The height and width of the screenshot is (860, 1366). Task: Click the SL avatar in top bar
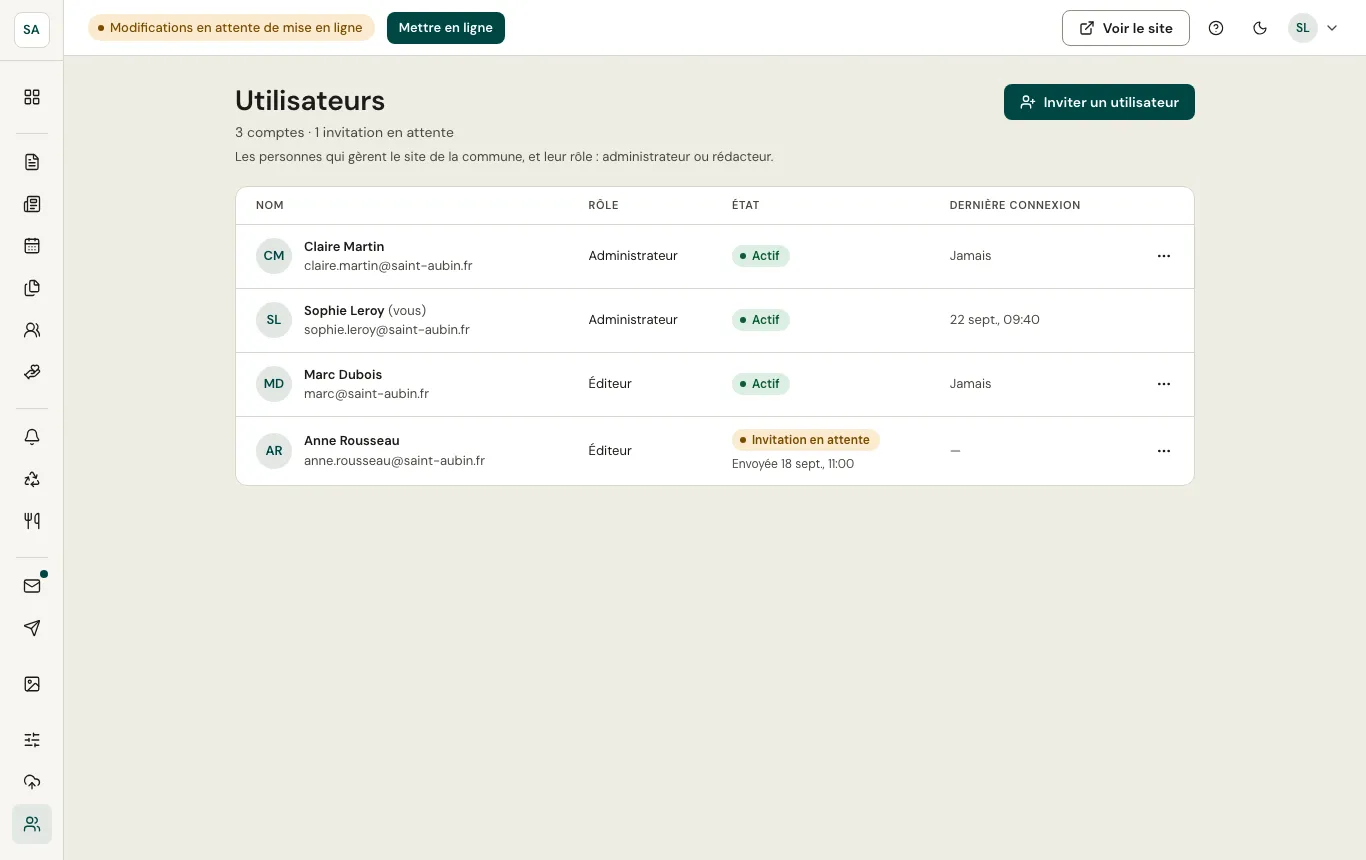(1302, 28)
